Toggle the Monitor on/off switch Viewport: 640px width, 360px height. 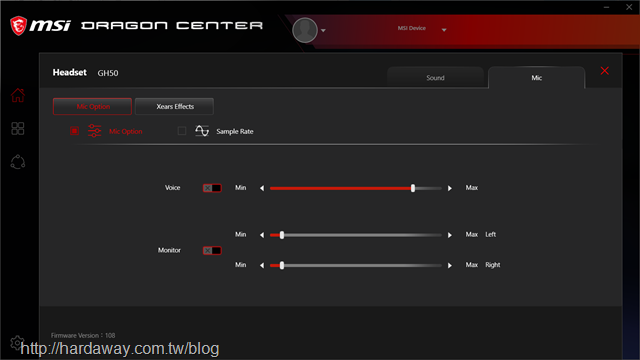(212, 251)
